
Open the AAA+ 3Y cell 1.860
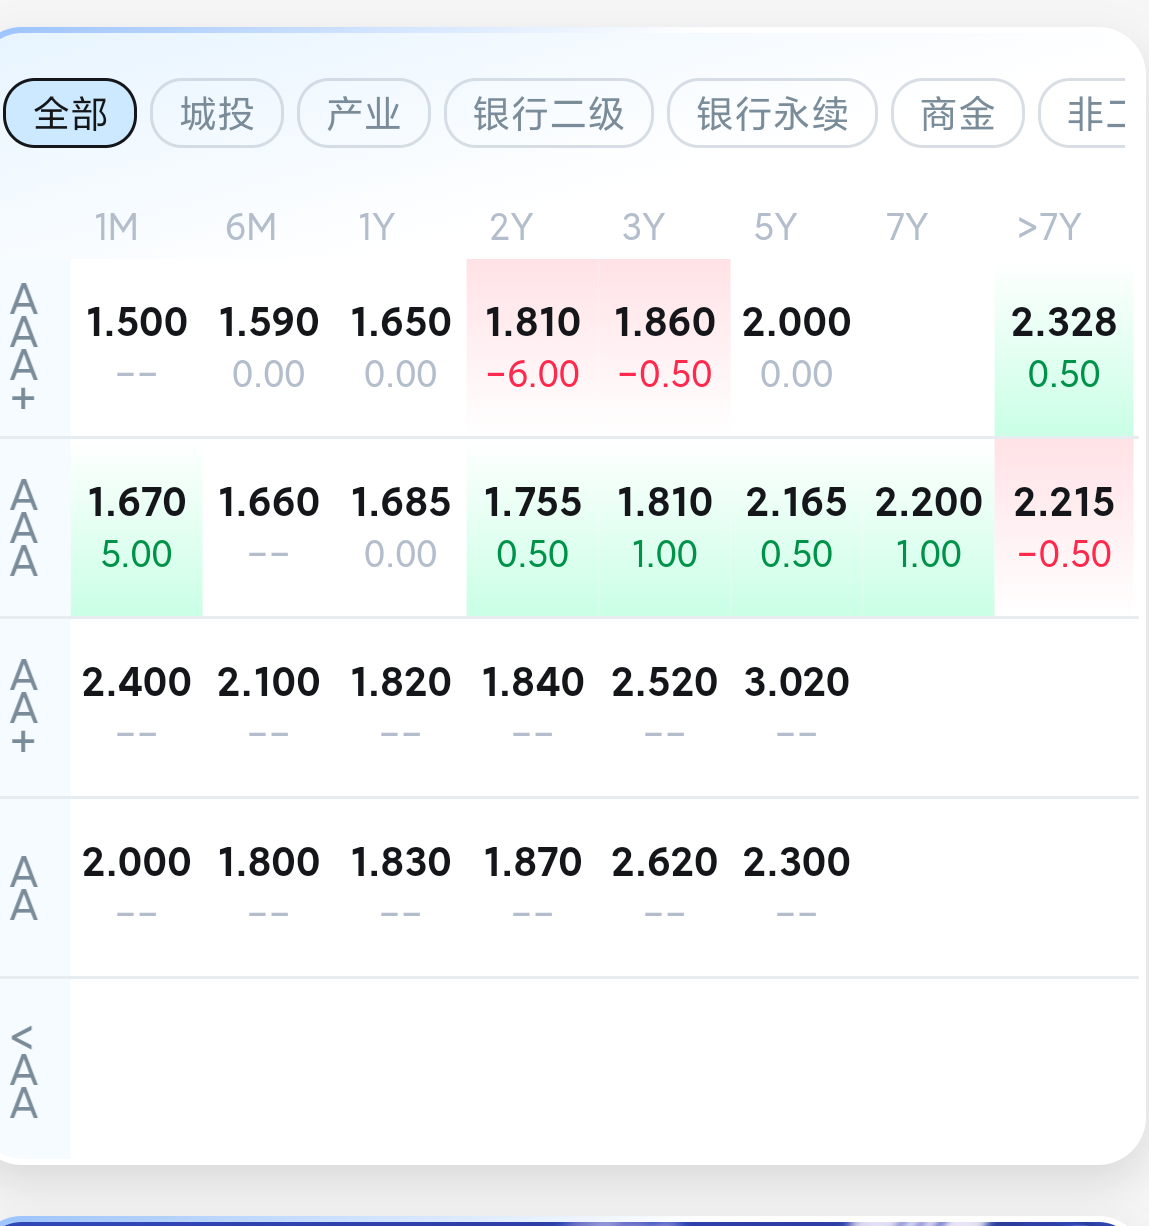tap(664, 346)
